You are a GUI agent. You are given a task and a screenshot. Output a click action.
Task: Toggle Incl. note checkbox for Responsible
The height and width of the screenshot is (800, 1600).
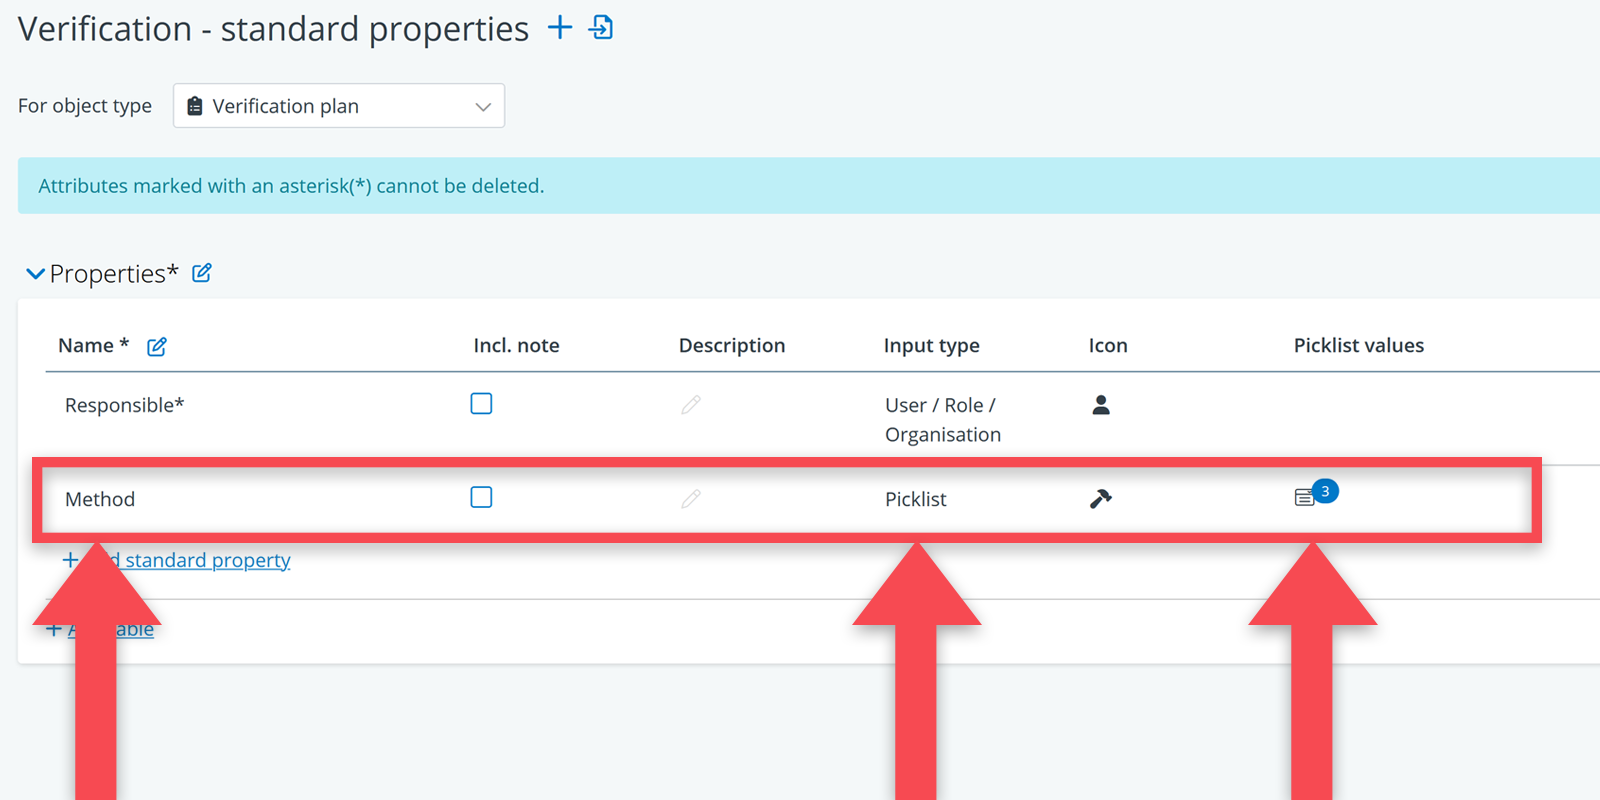[x=481, y=404]
